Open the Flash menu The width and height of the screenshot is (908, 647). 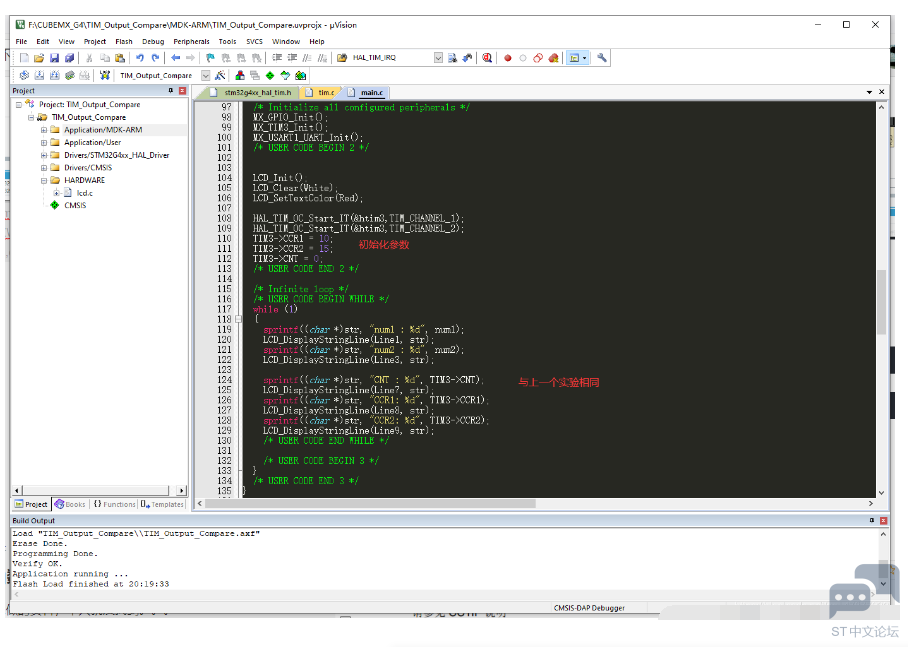pyautogui.click(x=124, y=42)
